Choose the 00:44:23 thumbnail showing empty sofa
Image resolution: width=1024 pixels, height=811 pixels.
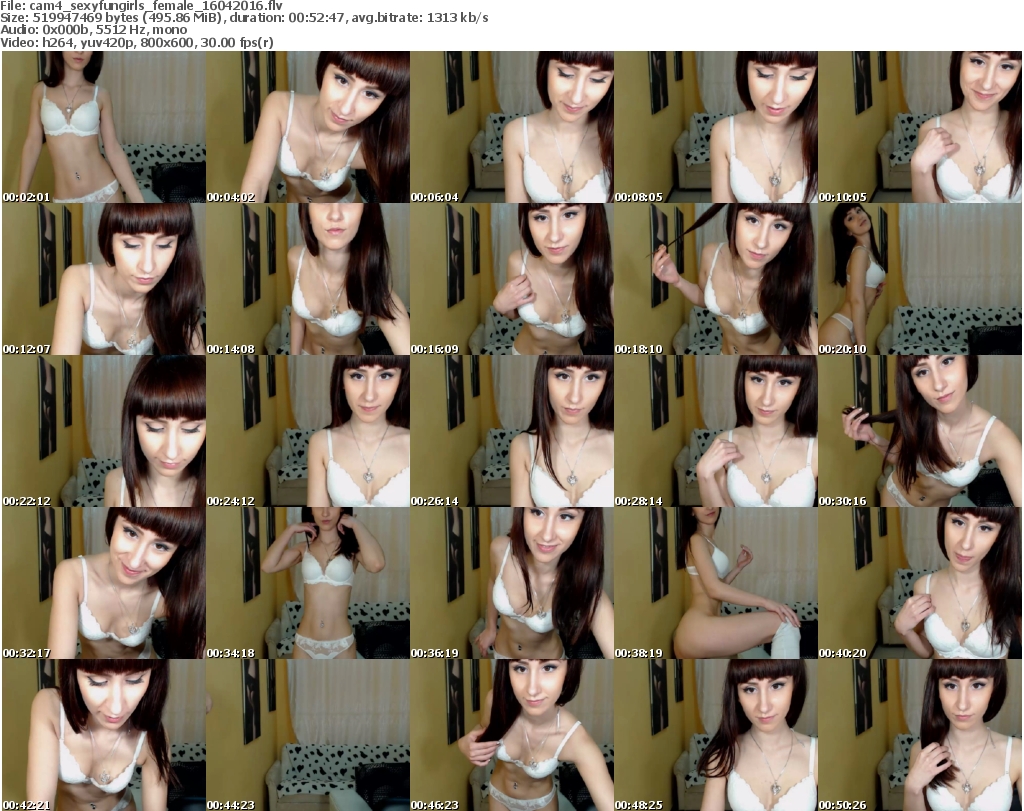(308, 735)
